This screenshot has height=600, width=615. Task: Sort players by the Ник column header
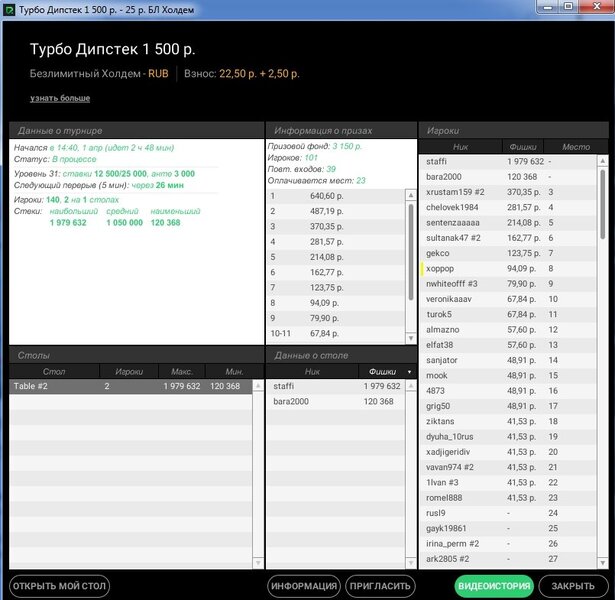pyautogui.click(x=460, y=146)
